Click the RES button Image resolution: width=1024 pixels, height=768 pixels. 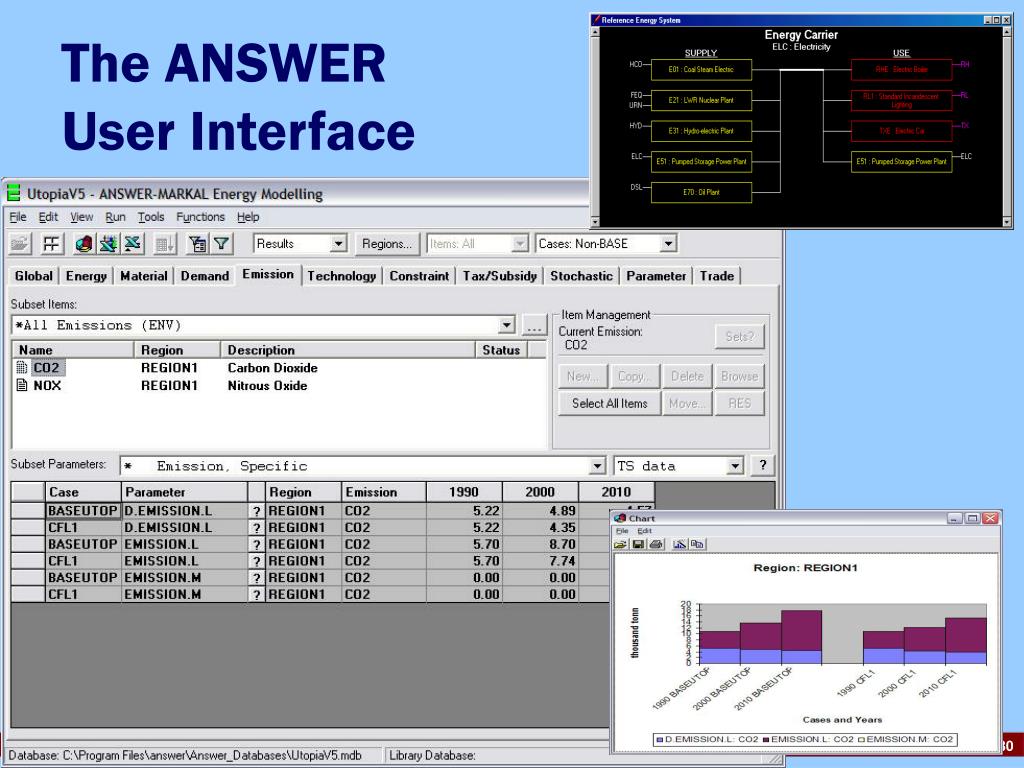[739, 404]
